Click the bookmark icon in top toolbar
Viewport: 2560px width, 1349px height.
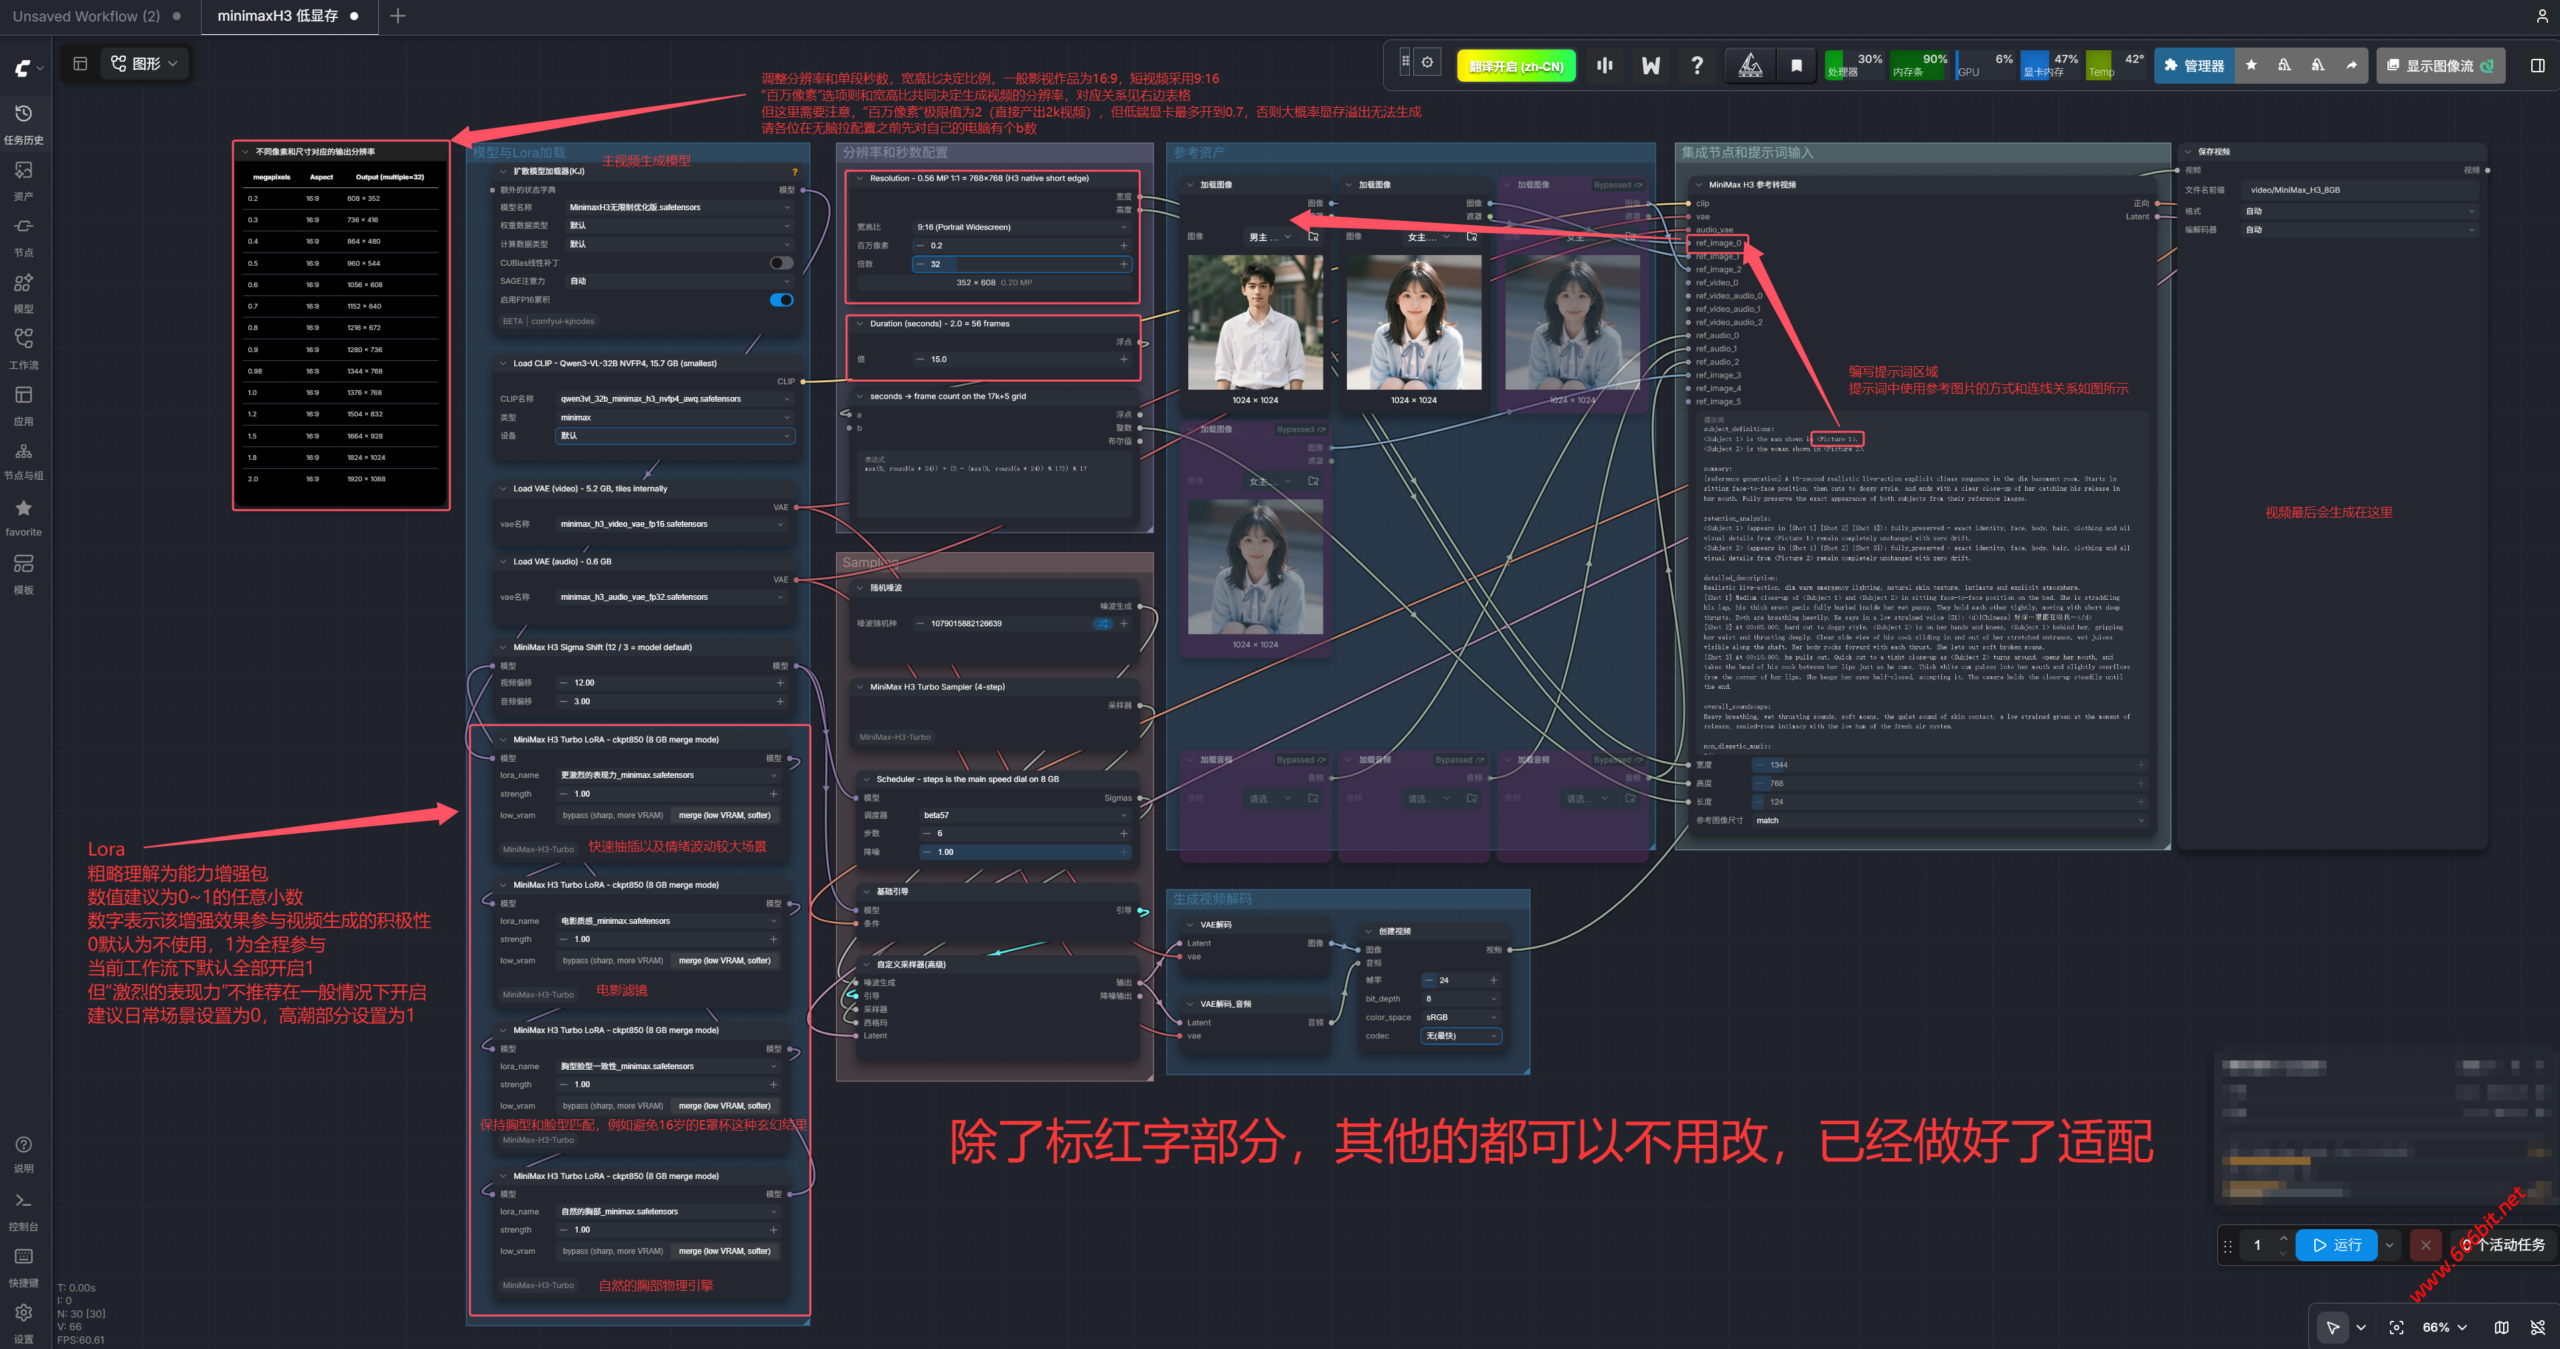[x=1796, y=65]
